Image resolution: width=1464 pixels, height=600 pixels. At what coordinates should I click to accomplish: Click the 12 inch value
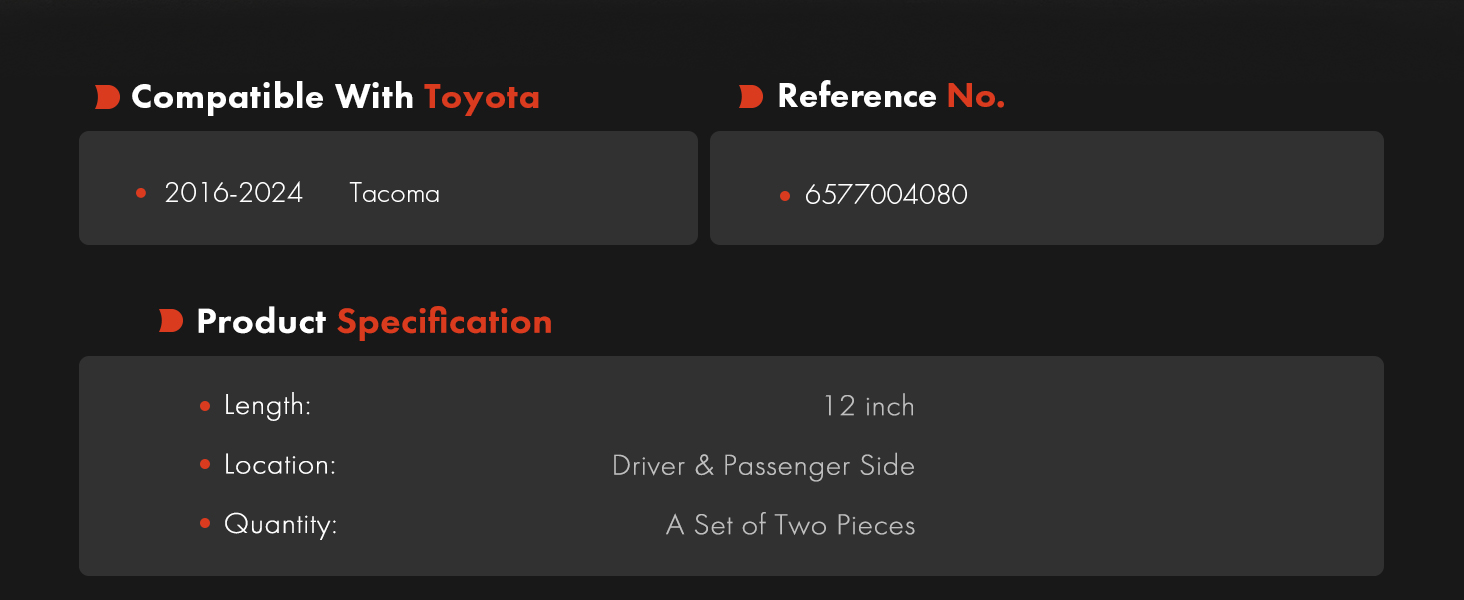click(869, 406)
